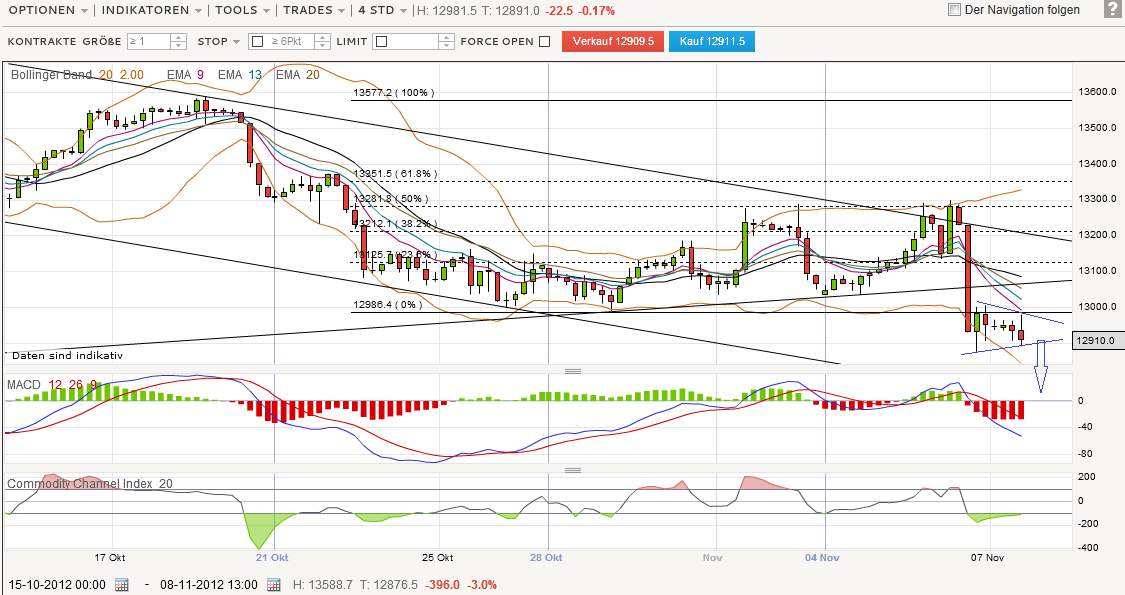Open the INDIKATOREN menu
This screenshot has height=595, width=1125.
152,10
